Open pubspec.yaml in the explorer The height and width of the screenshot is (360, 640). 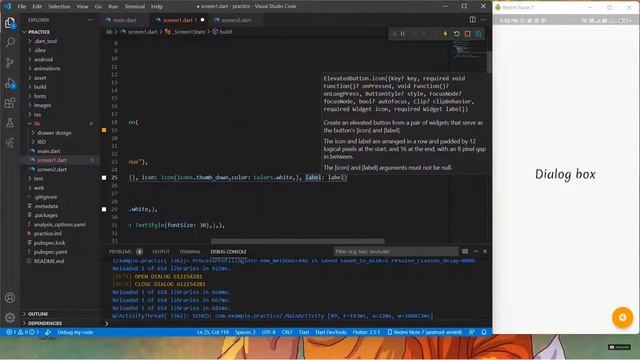coord(50,252)
